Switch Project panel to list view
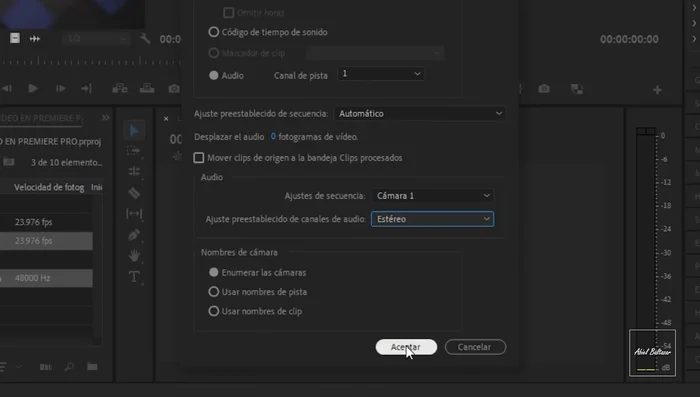Viewport: 700px width, 397px height. coord(3,367)
